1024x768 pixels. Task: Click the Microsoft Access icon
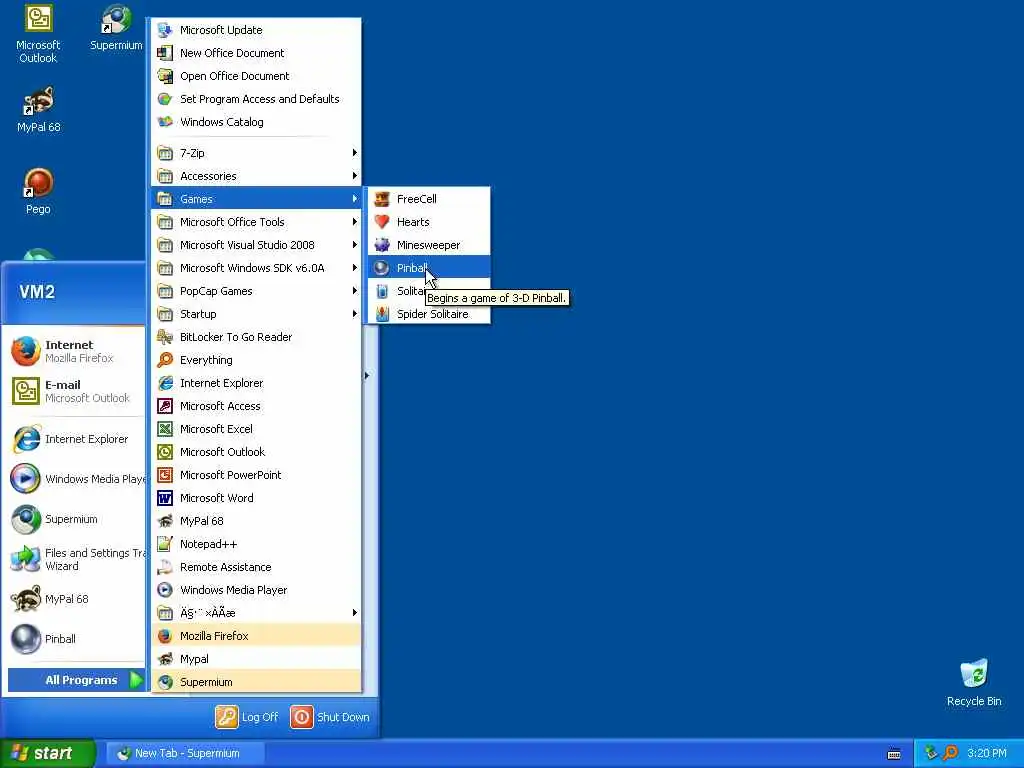click(165, 406)
